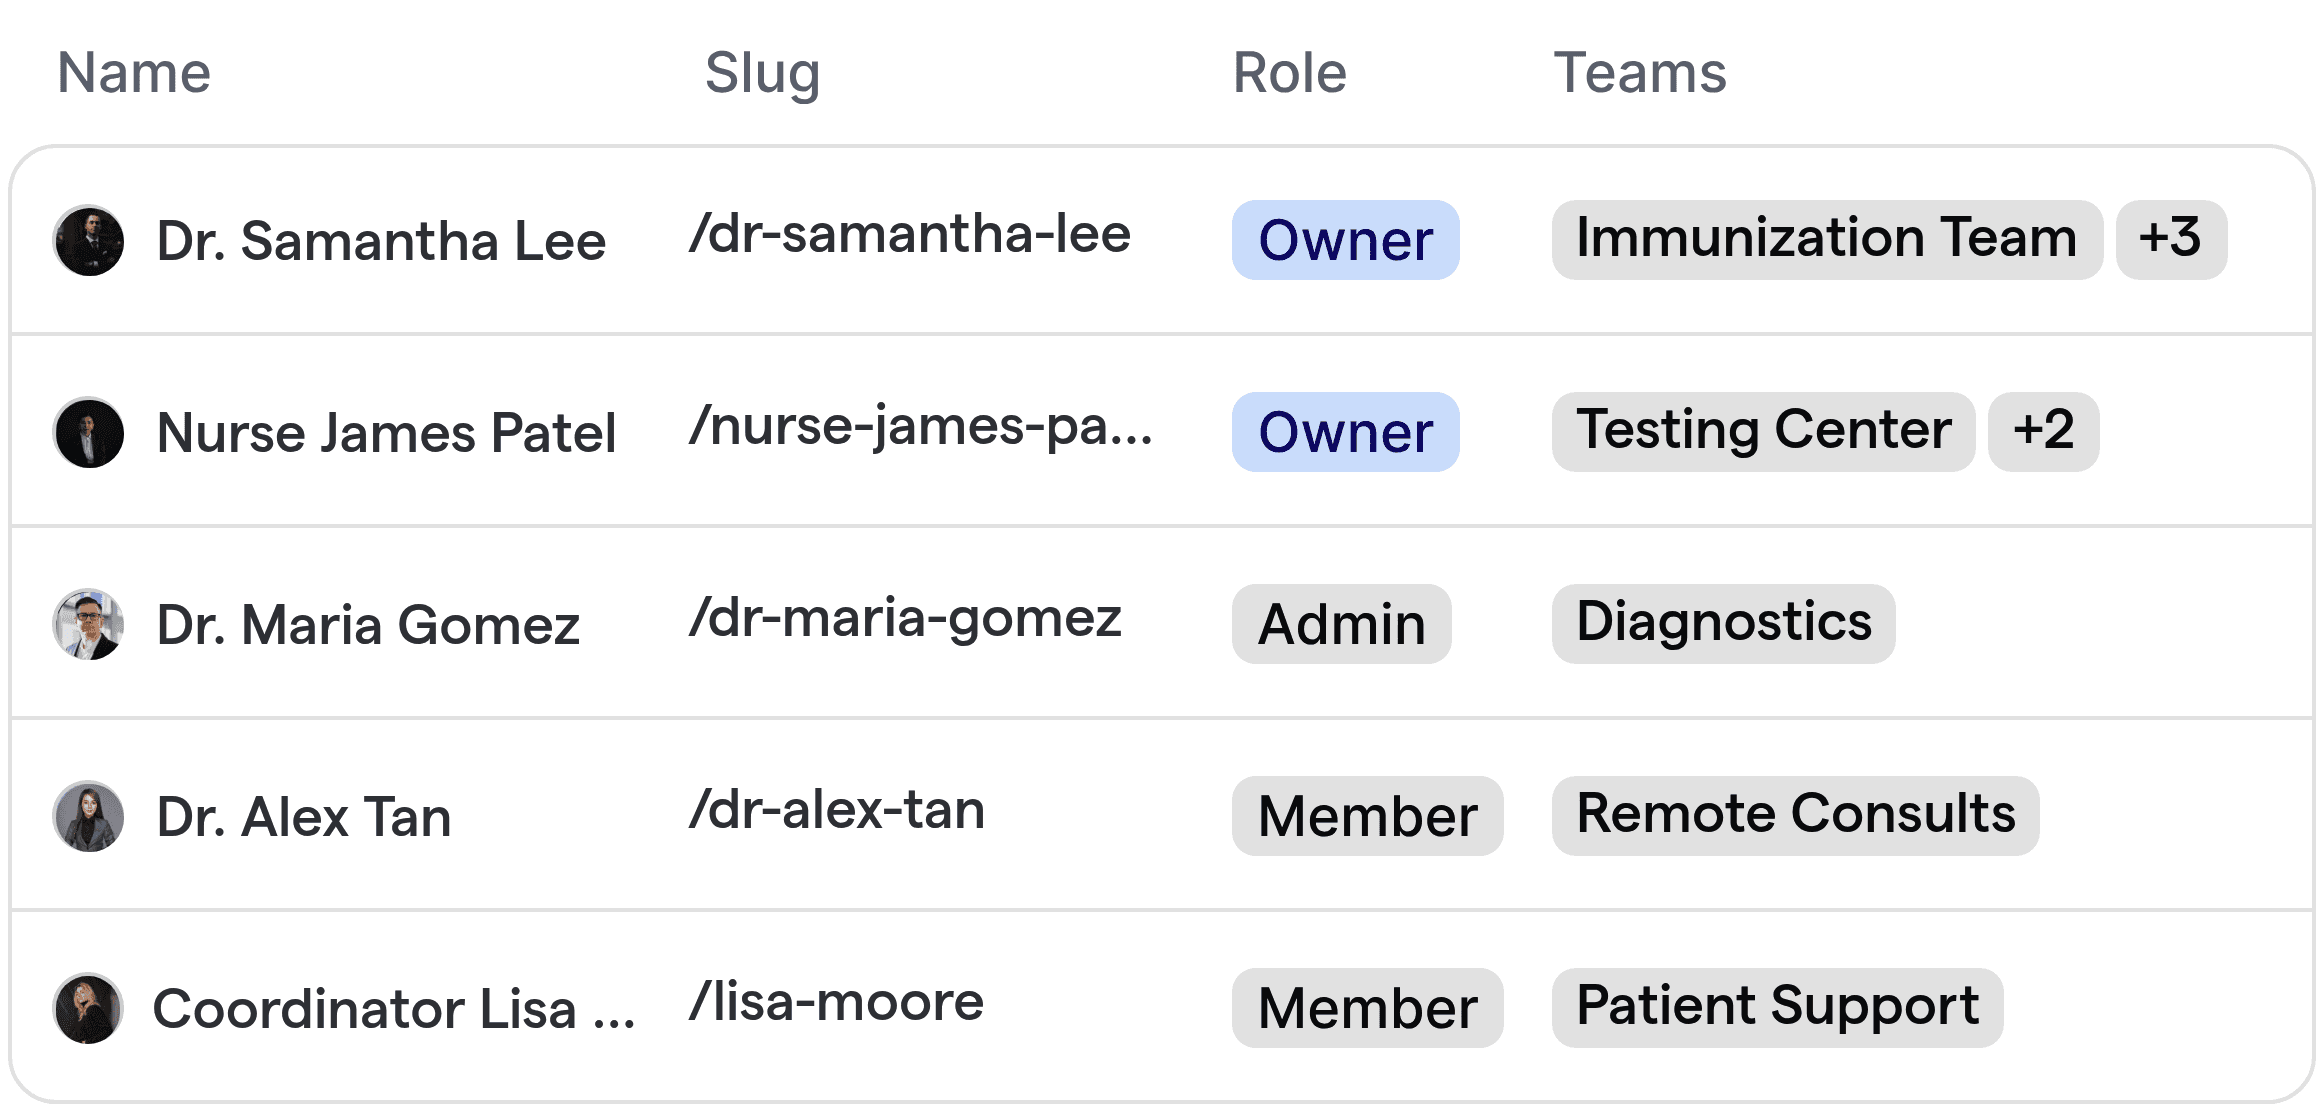Open the /lisa-moore slug link
Image resolution: width=2324 pixels, height=1112 pixels.
[837, 1002]
